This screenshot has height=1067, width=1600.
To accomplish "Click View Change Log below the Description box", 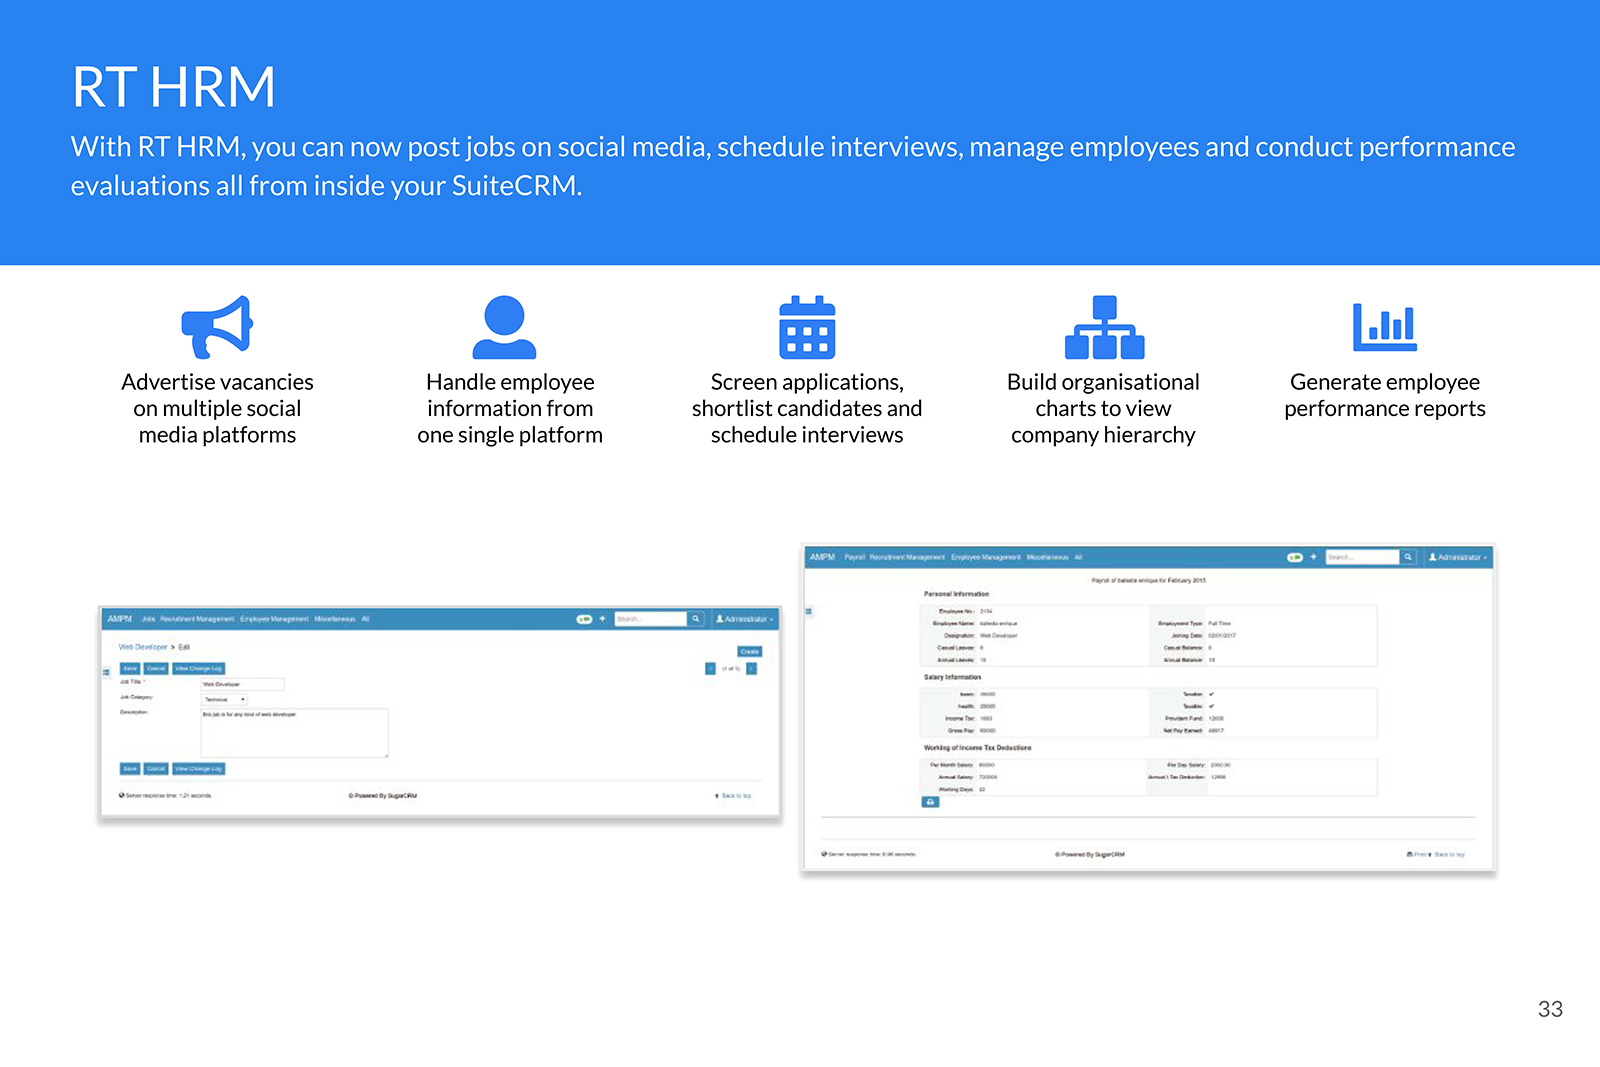I will 198,769.
